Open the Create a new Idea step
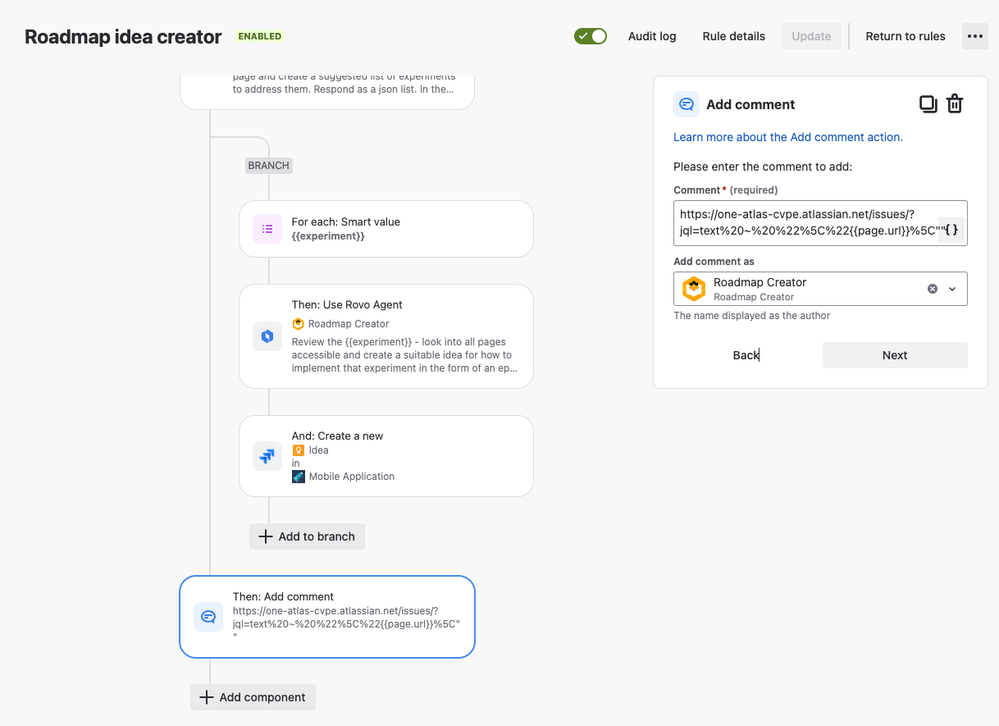 point(386,456)
